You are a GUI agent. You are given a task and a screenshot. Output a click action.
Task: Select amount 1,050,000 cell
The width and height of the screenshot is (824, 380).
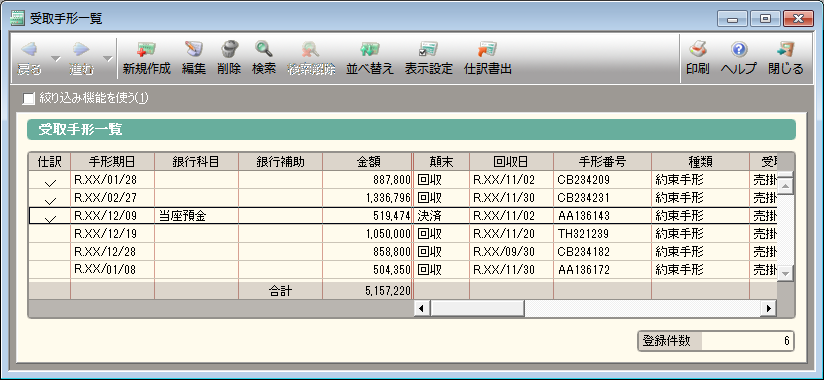coord(367,234)
